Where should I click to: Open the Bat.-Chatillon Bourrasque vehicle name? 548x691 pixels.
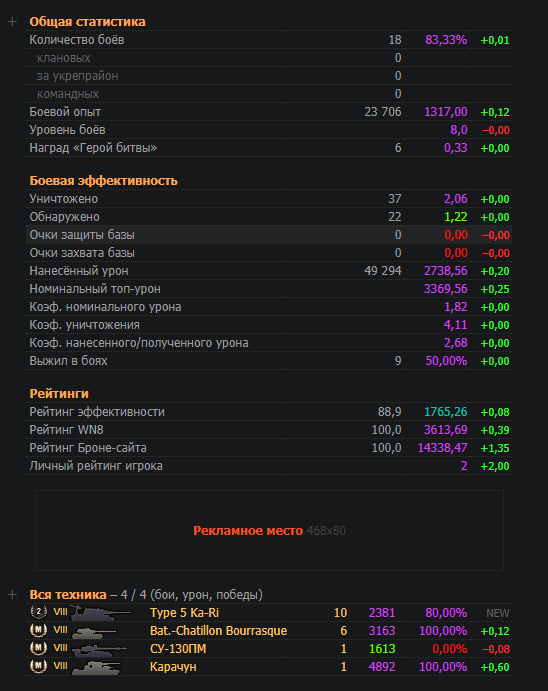pyautogui.click(x=218, y=631)
